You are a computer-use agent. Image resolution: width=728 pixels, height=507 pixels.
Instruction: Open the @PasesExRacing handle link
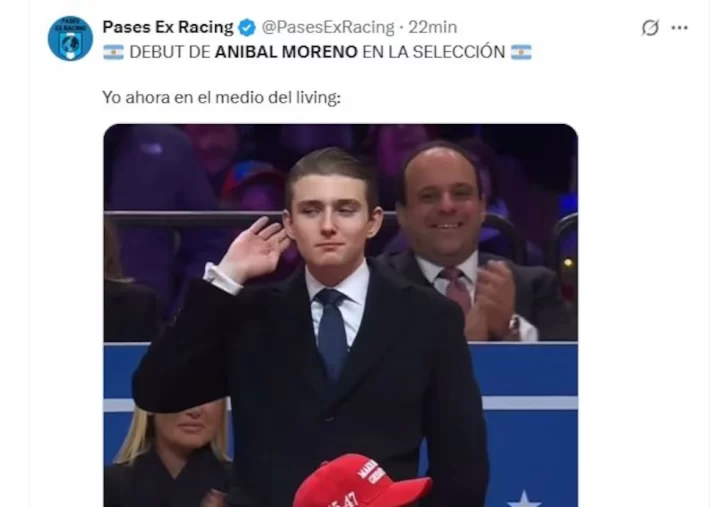328,27
